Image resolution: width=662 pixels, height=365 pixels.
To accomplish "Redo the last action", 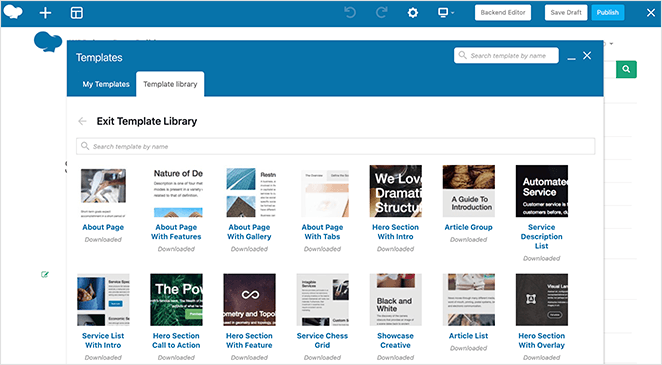I will point(382,13).
